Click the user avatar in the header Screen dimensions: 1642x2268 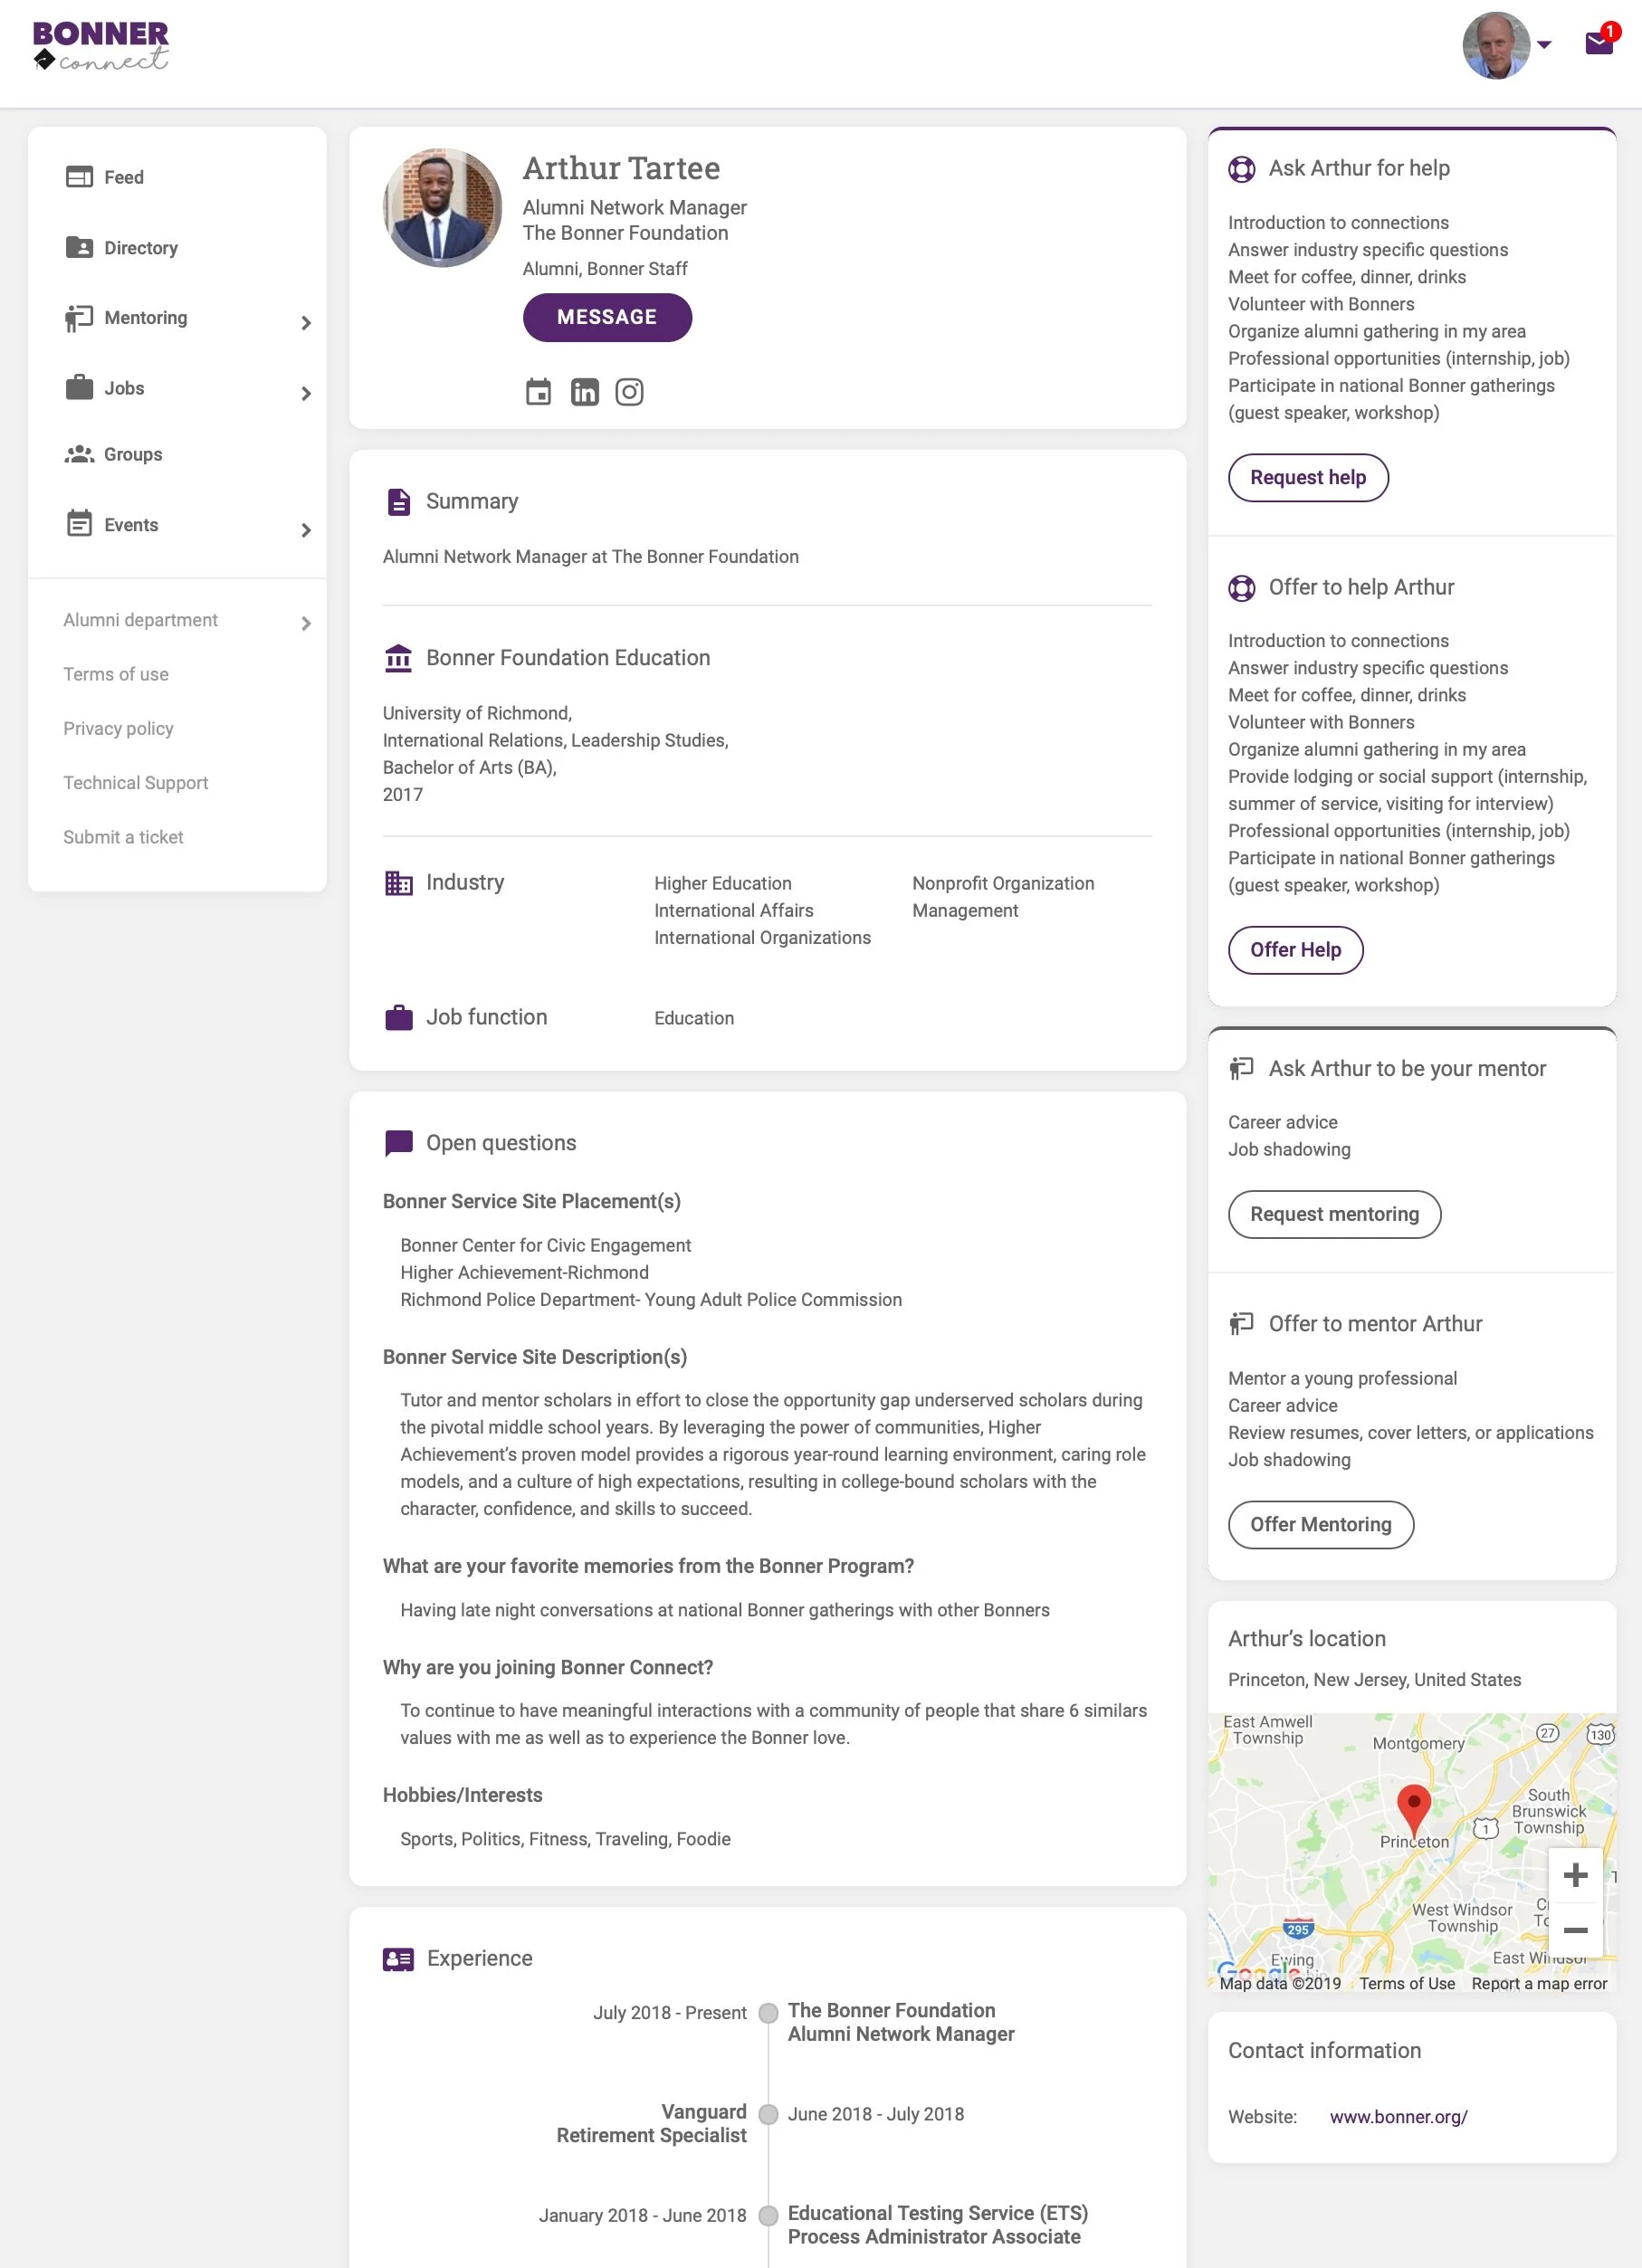(x=1496, y=45)
